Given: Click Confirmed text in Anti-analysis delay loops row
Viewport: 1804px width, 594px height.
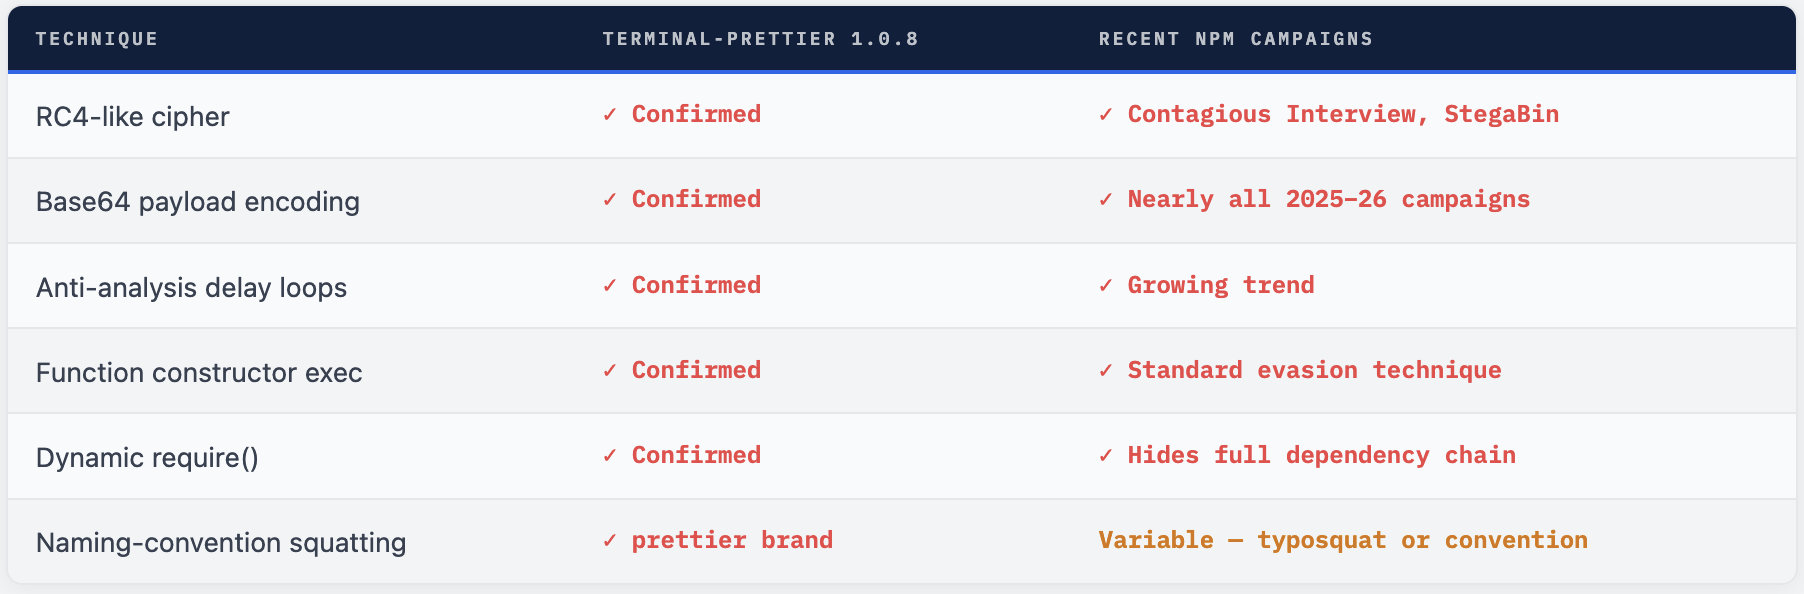Looking at the screenshot, I should 696,285.
